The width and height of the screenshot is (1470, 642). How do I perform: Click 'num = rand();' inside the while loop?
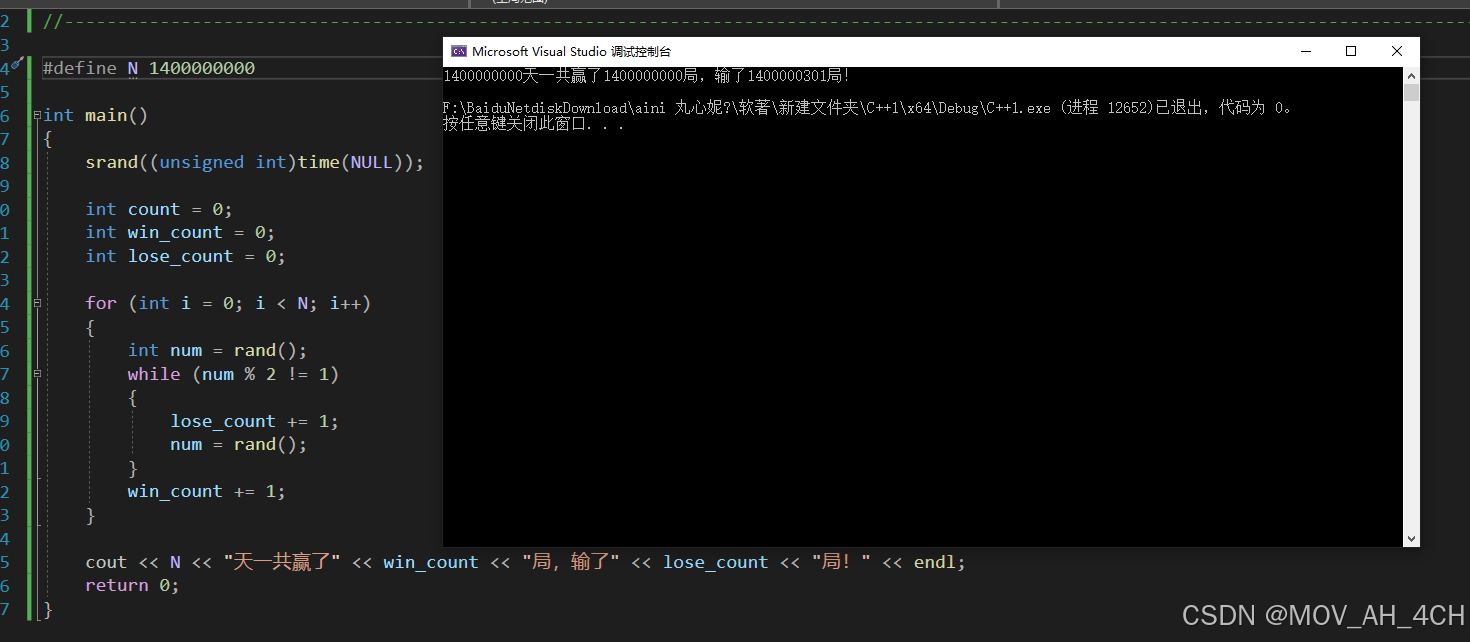point(239,444)
